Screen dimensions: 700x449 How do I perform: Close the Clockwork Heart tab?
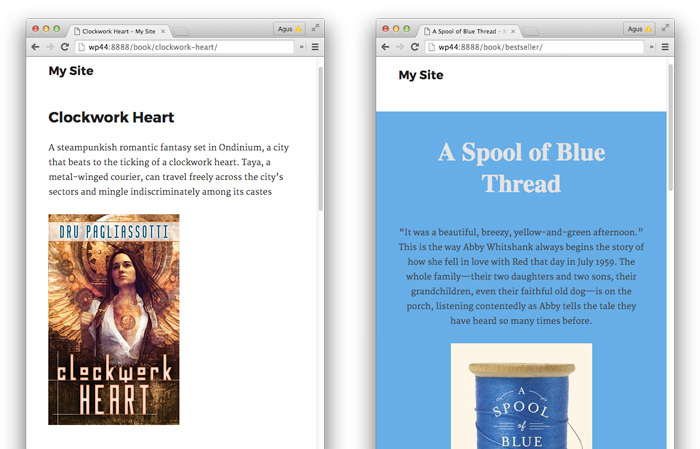click(163, 31)
